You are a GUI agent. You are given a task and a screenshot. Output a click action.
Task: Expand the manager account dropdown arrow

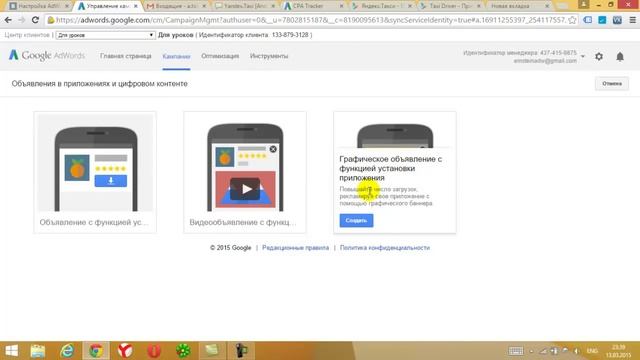pos(583,56)
